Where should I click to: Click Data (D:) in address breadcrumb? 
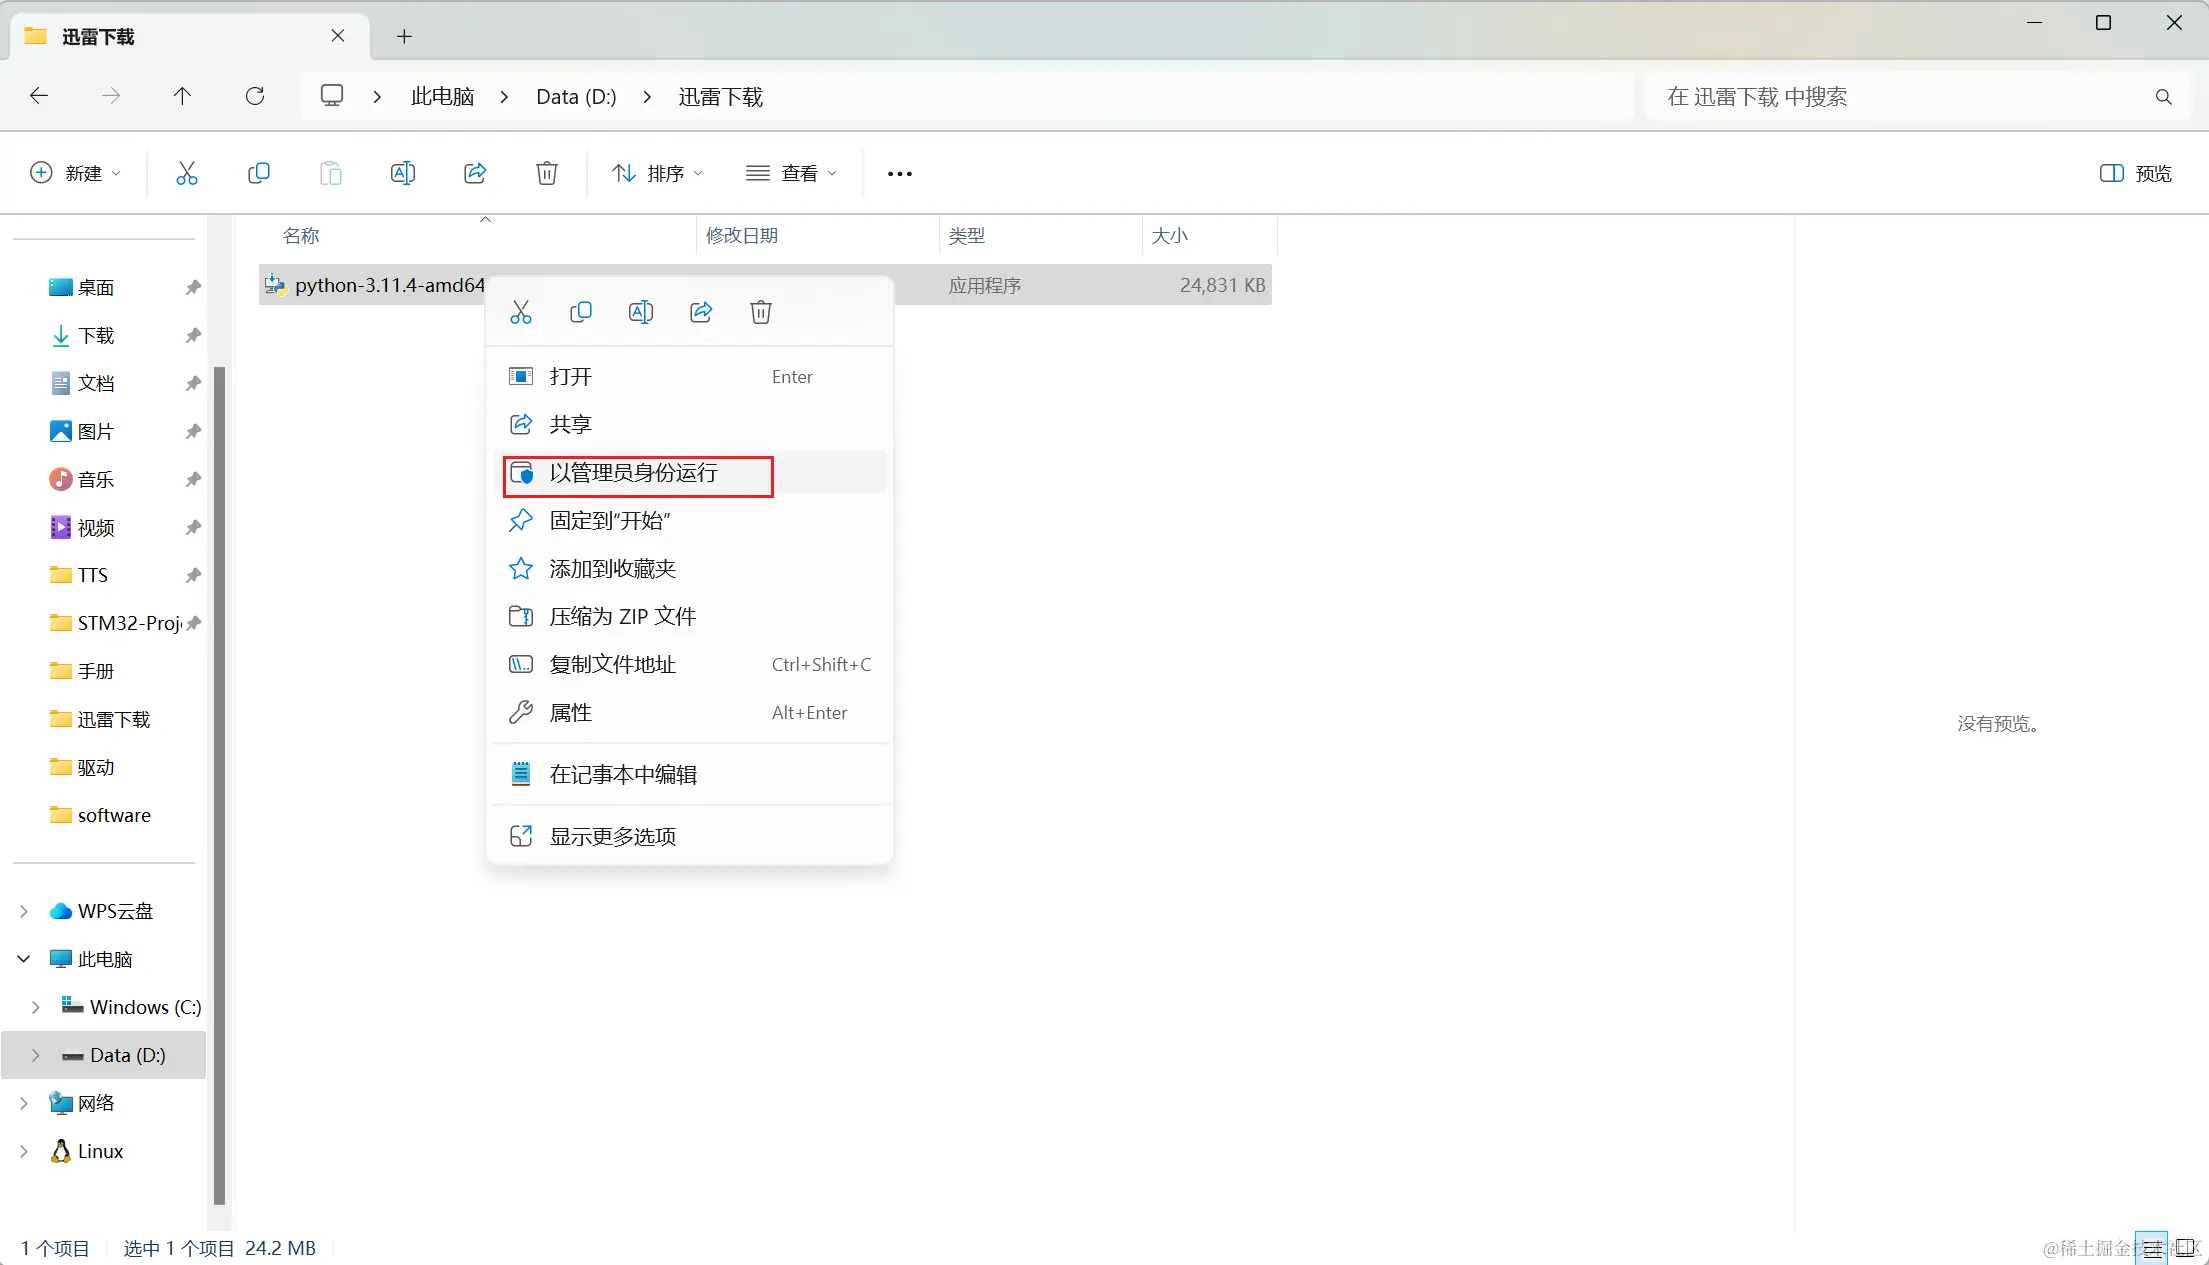point(576,97)
